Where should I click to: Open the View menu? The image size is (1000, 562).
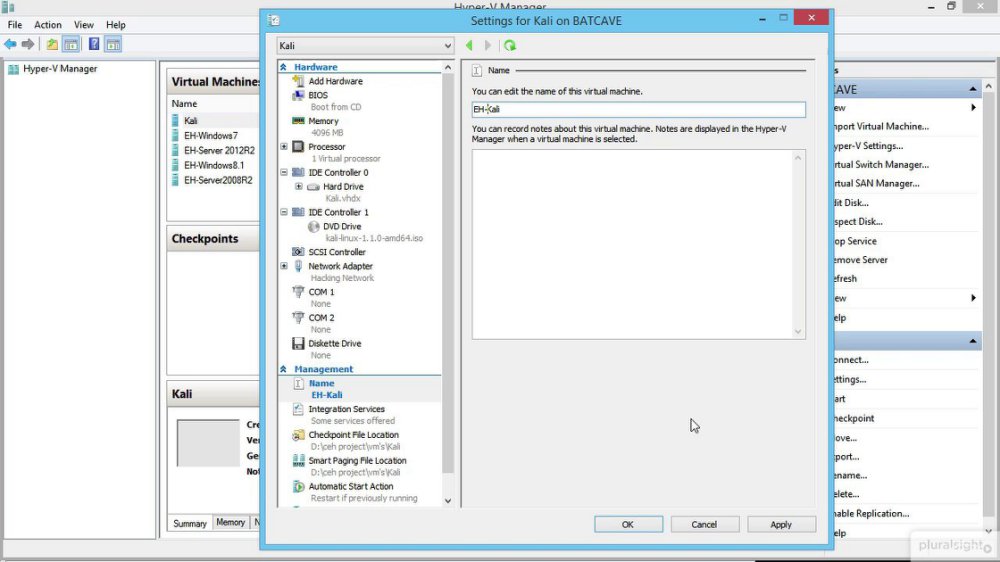tap(84, 25)
